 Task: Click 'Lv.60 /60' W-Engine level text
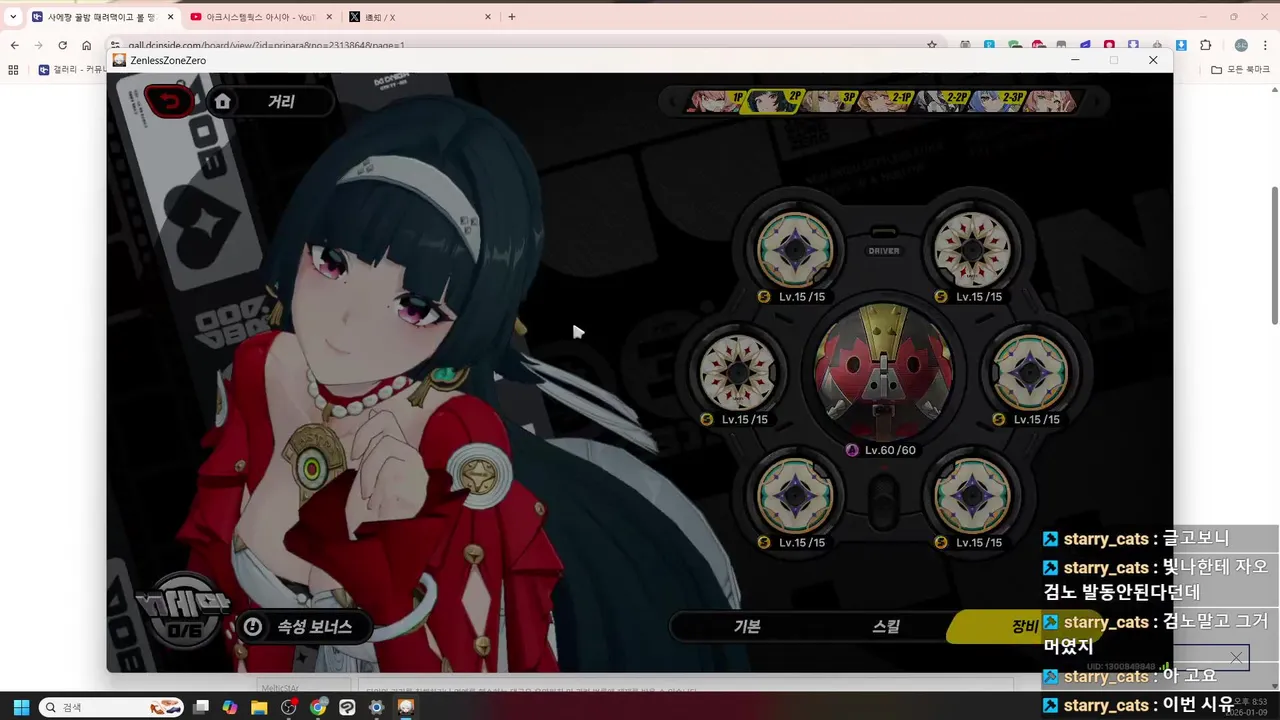(889, 450)
